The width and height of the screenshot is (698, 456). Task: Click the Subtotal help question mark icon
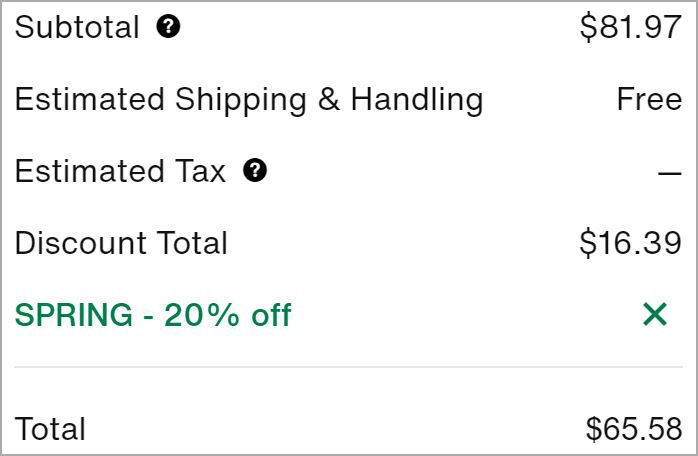click(x=168, y=27)
